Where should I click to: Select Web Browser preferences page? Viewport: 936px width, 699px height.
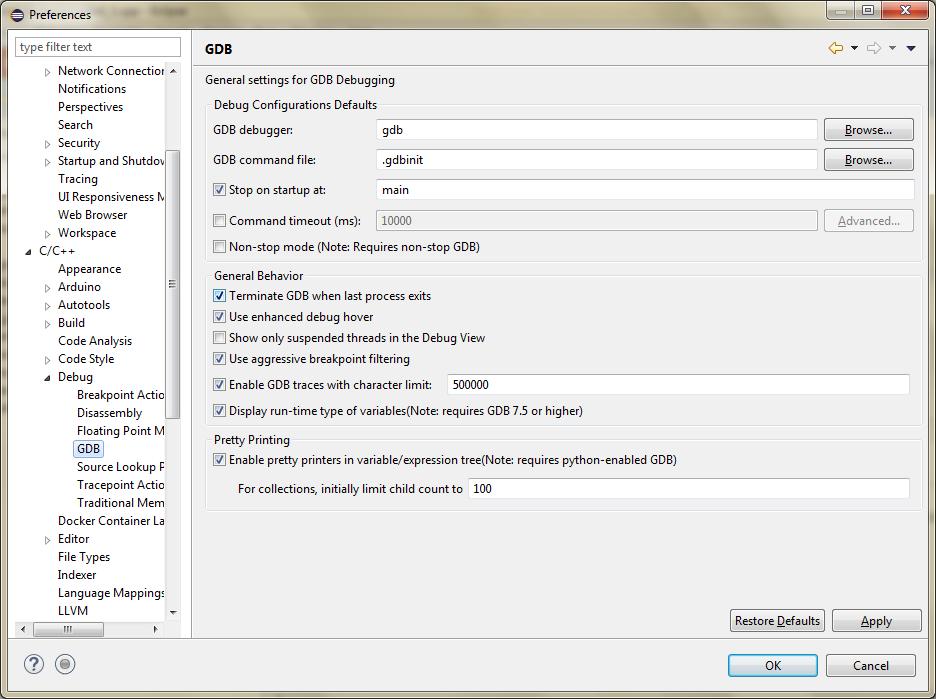[x=93, y=215]
